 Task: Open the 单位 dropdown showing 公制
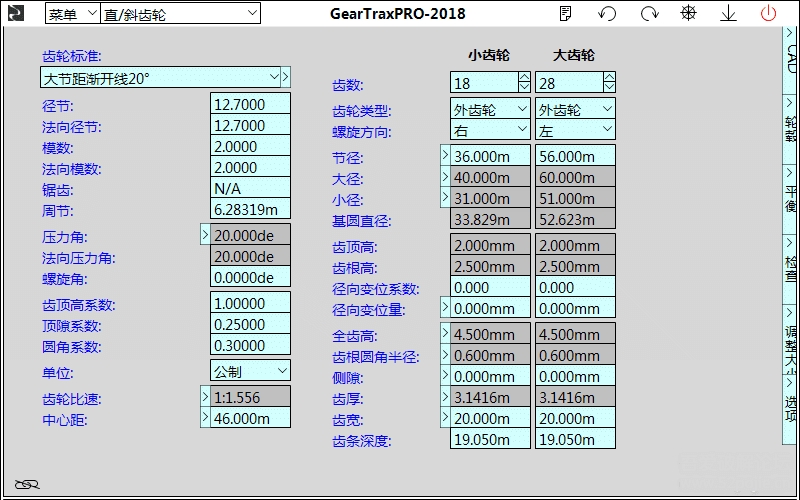(250, 371)
